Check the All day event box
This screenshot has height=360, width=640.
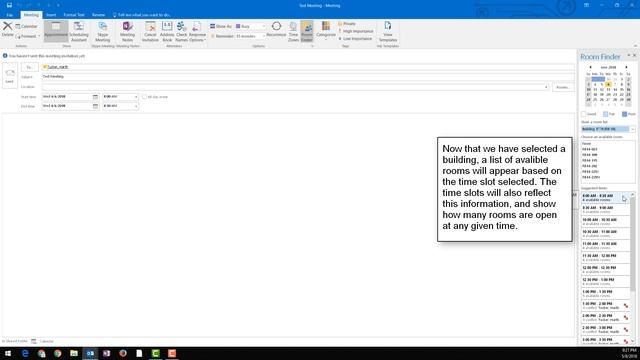tap(144, 97)
